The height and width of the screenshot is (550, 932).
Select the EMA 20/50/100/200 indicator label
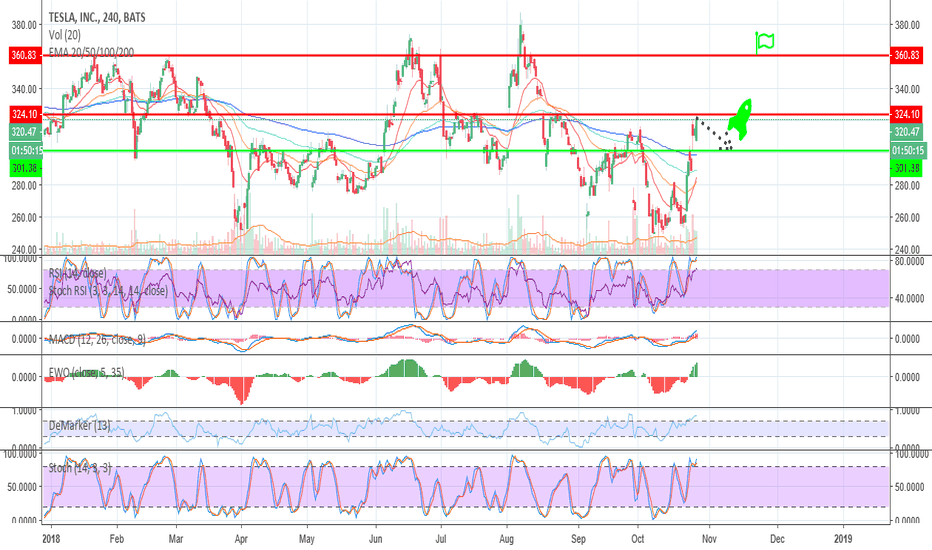pyautogui.click(x=91, y=52)
